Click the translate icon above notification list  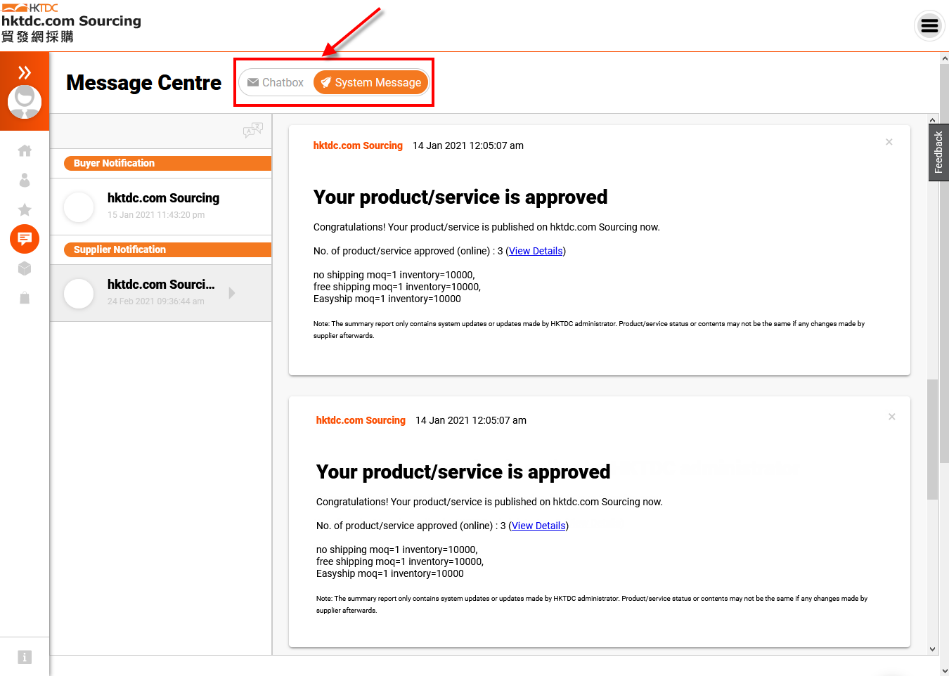pyautogui.click(x=252, y=130)
